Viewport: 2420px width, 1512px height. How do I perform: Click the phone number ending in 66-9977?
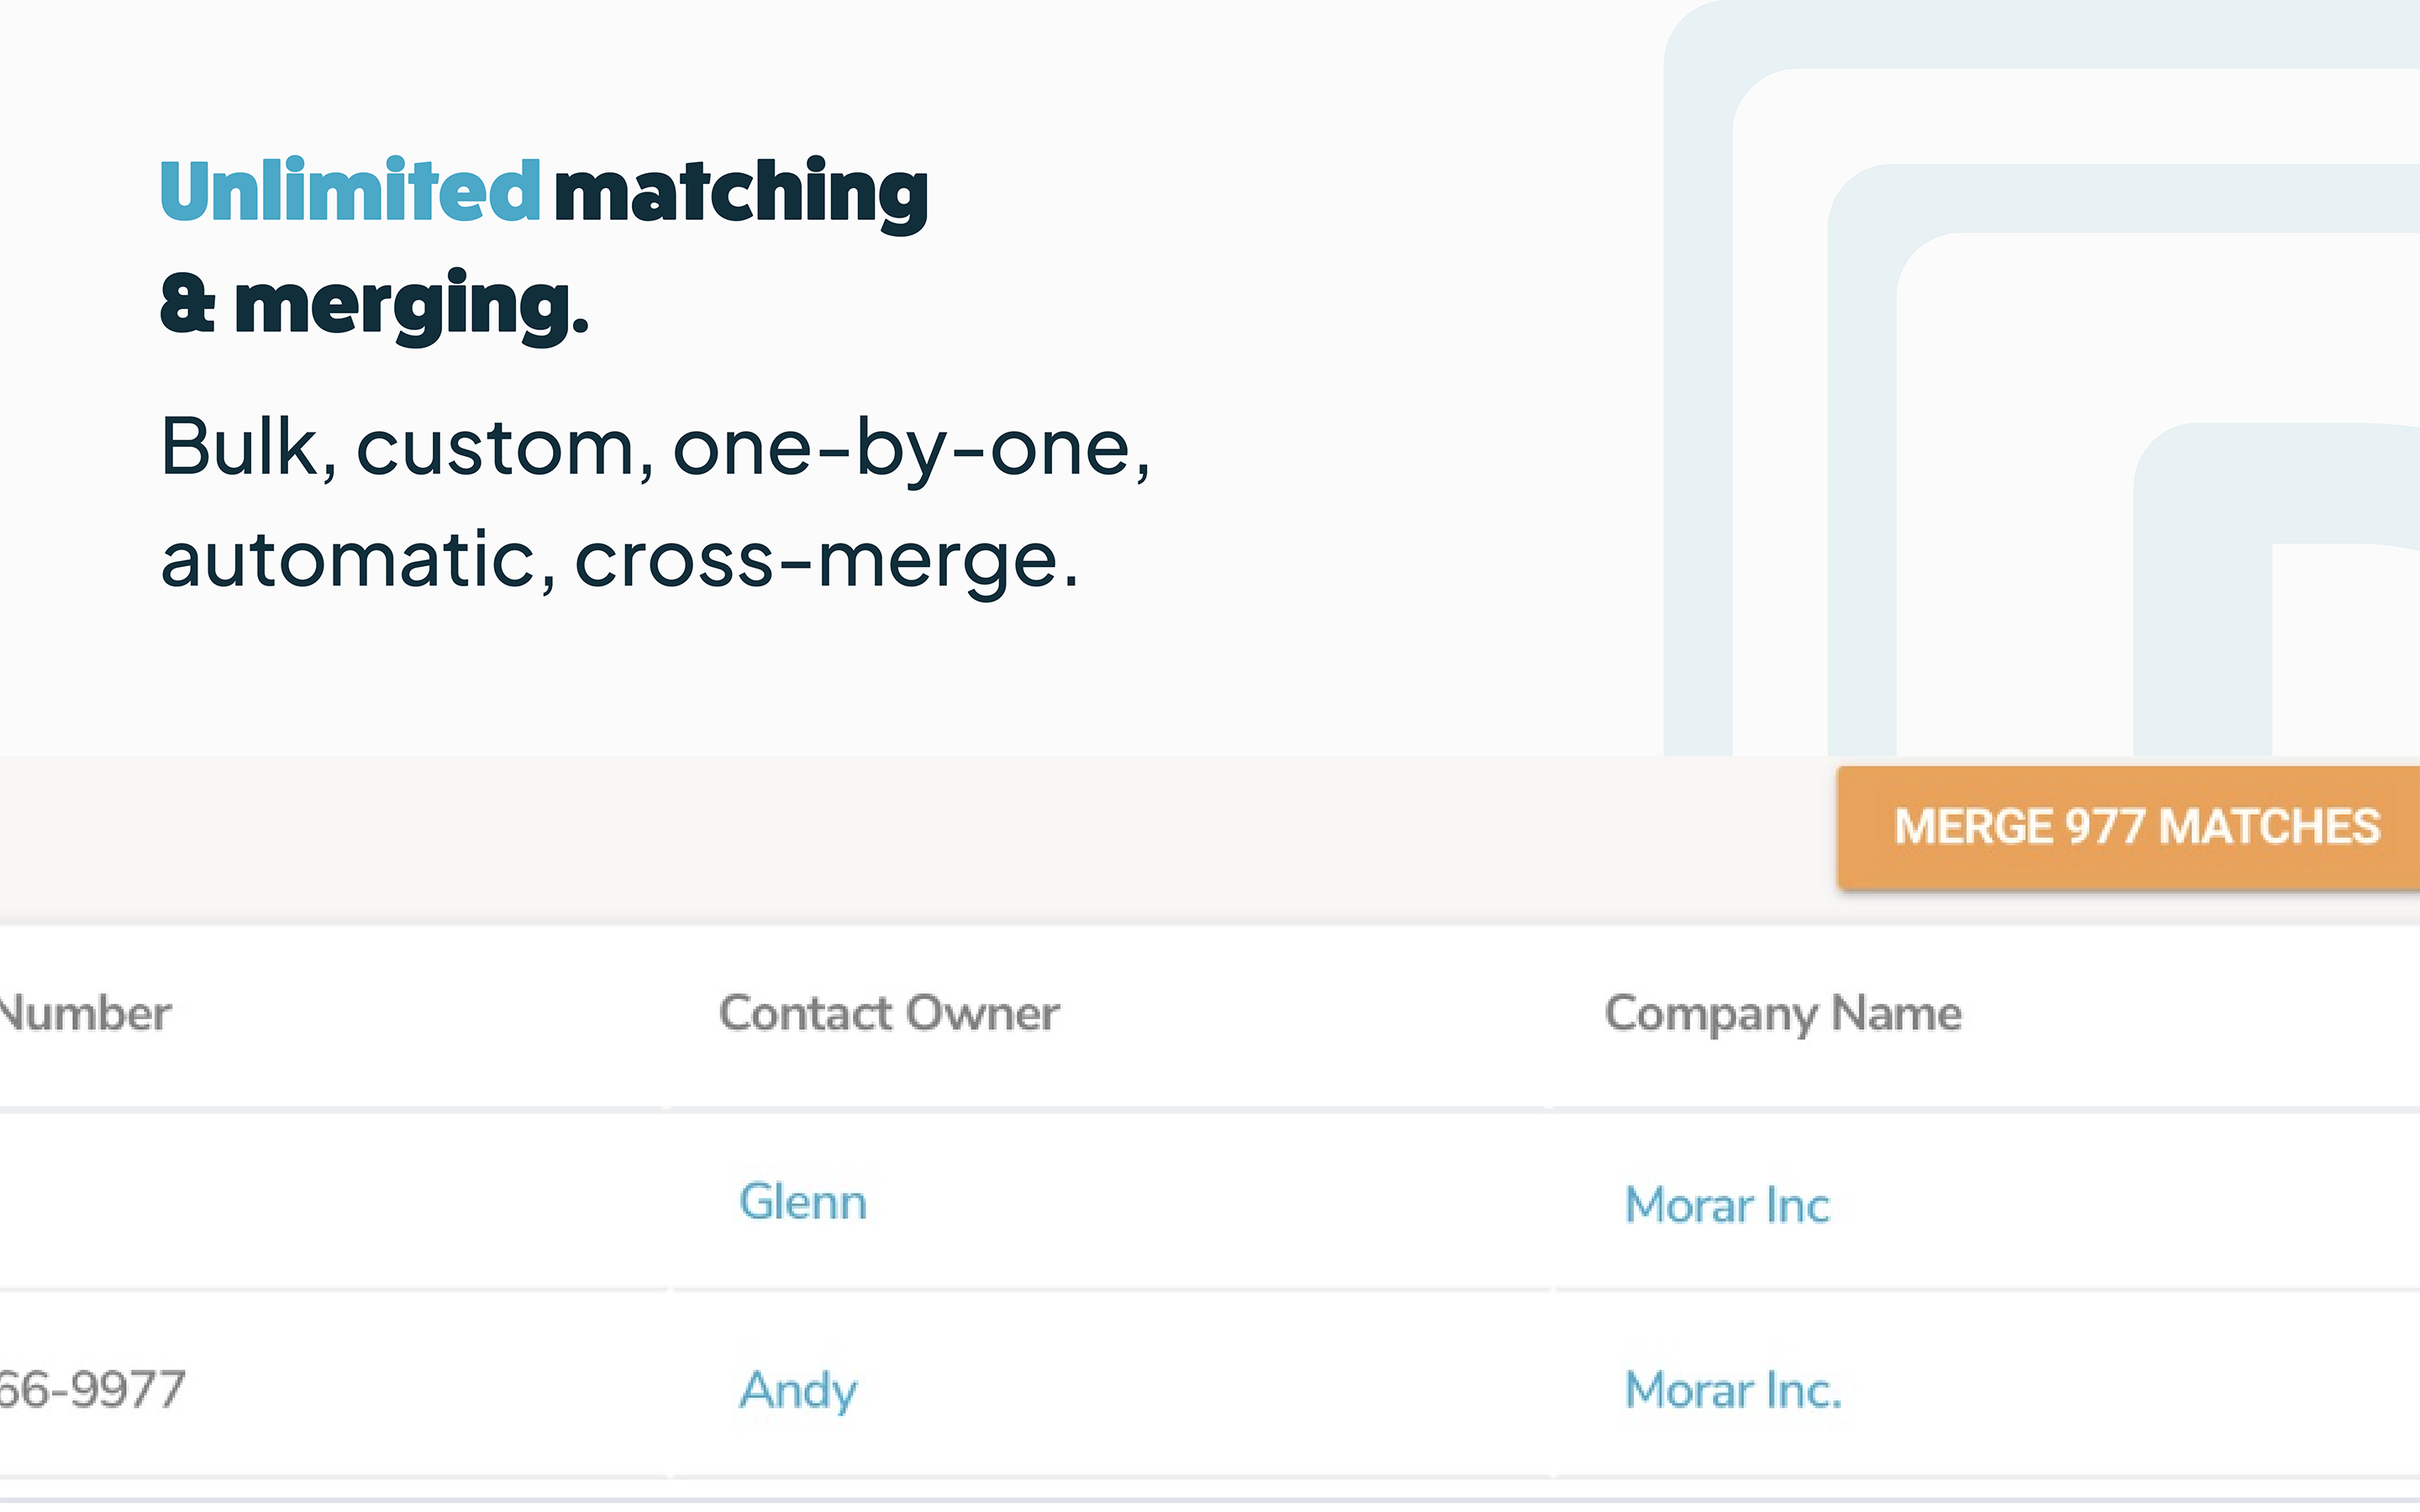click(x=92, y=1390)
